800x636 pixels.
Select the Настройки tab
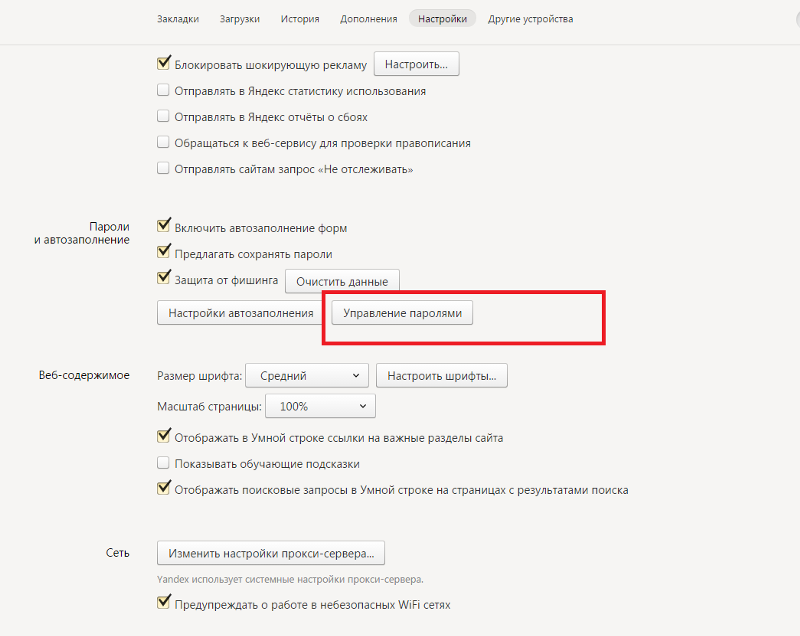(441, 19)
